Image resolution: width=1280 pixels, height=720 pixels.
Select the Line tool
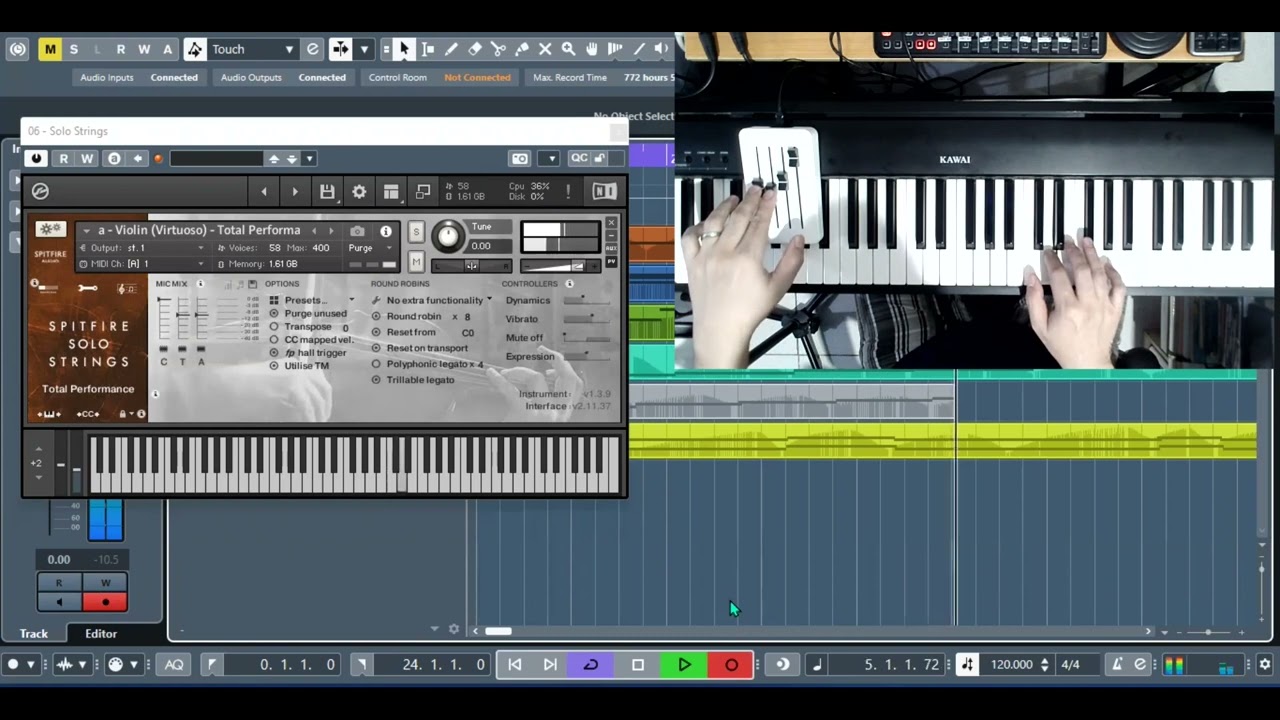639,49
